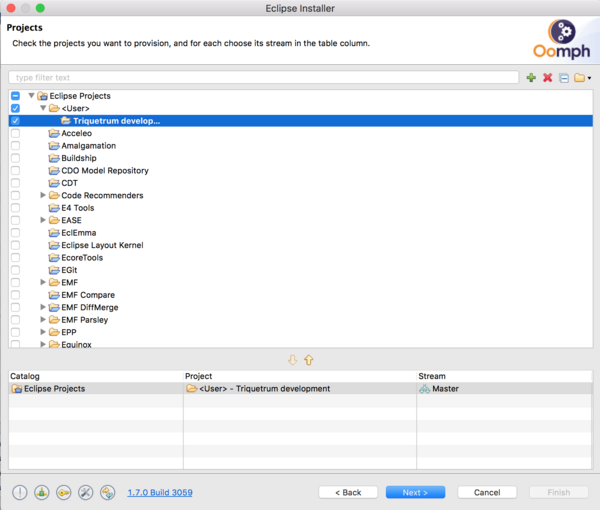Expand the EPP node

43,332
